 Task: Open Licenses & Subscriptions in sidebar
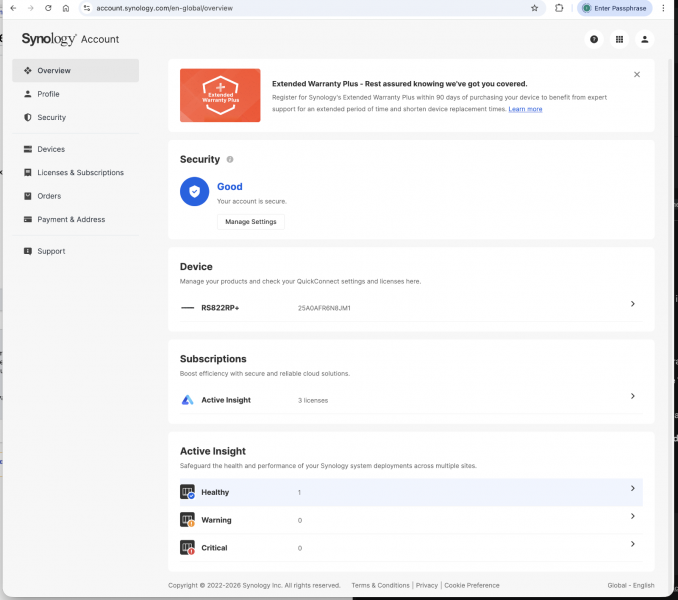coord(75,172)
